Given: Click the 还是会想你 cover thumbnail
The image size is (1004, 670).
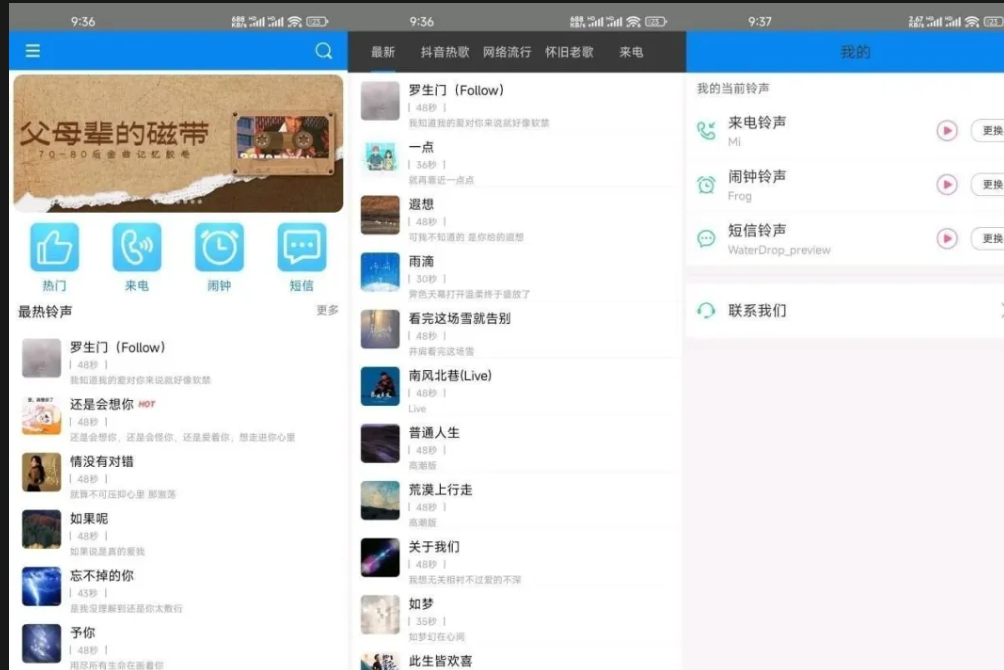Looking at the screenshot, I should pos(42,415).
